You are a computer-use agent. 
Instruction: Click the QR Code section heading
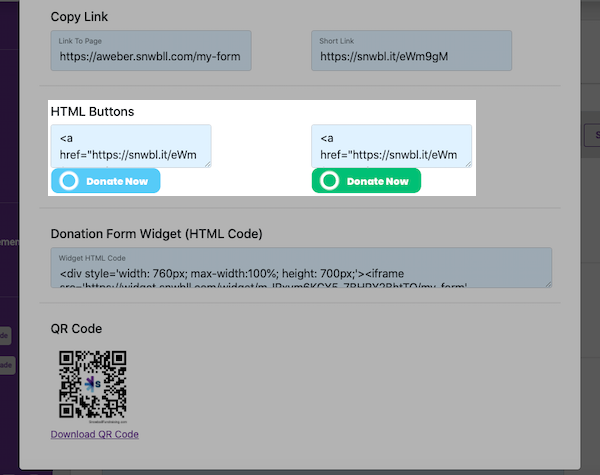(x=76, y=328)
